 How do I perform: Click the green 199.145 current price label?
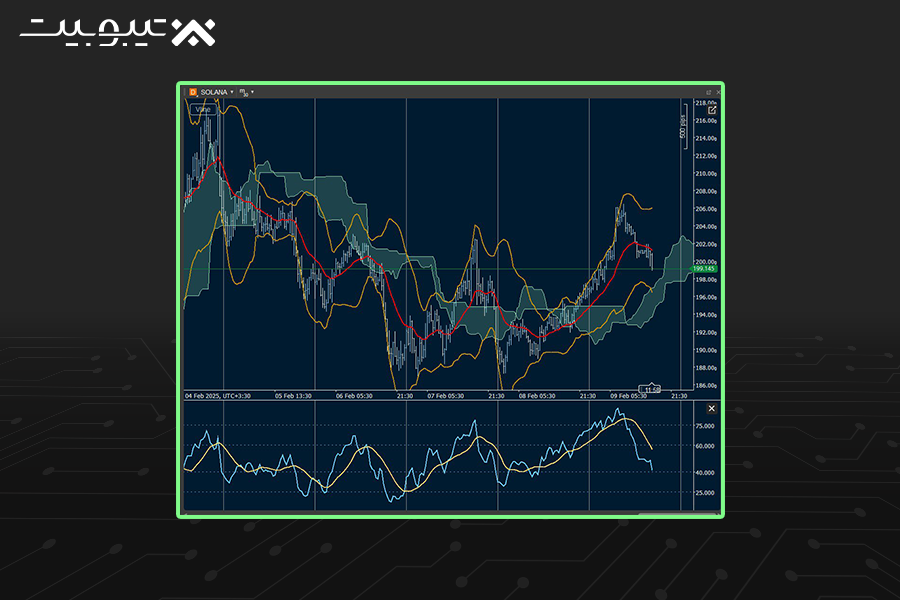(704, 269)
